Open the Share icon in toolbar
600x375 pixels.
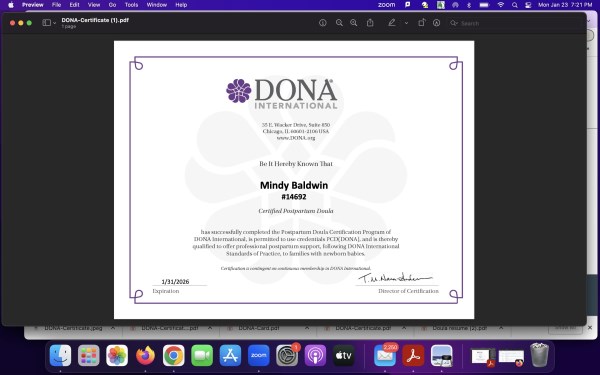coord(370,23)
